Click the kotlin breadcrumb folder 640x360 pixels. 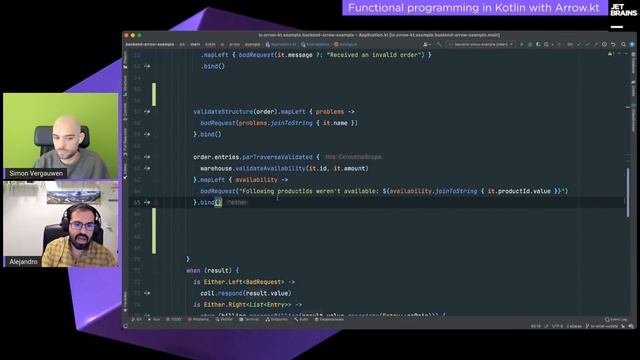(210, 44)
